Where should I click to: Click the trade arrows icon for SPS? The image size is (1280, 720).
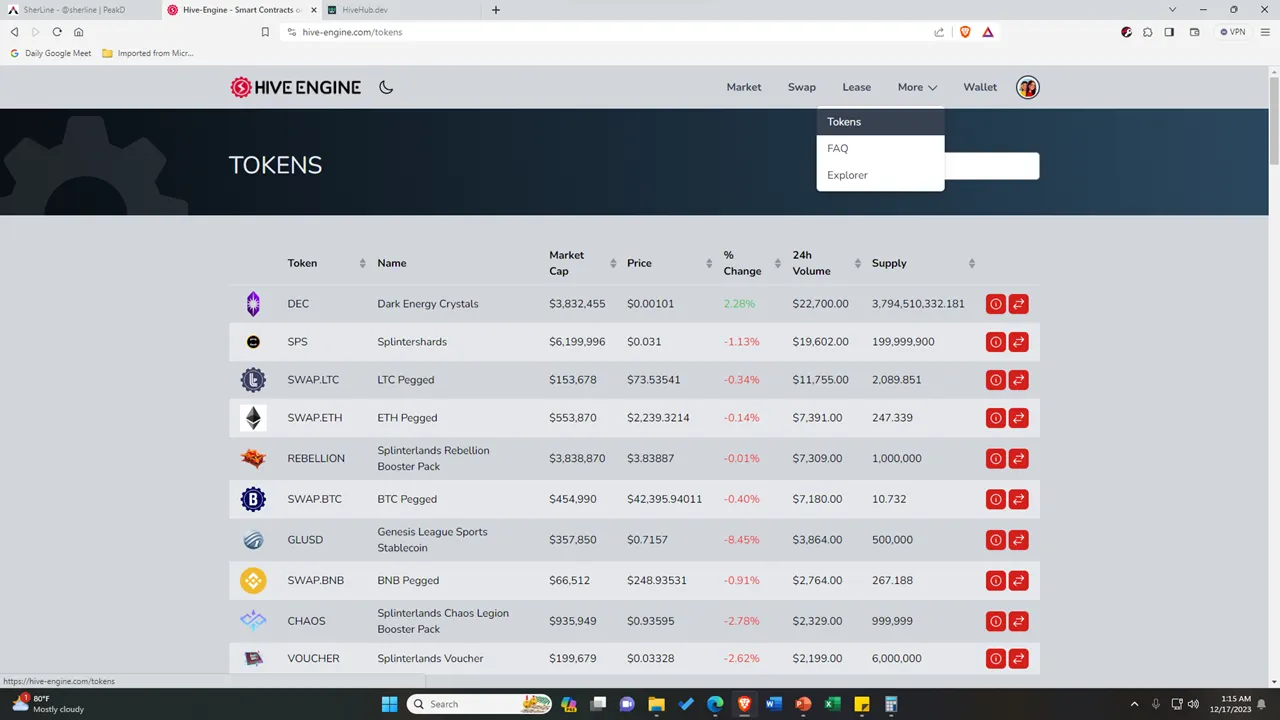point(1018,342)
